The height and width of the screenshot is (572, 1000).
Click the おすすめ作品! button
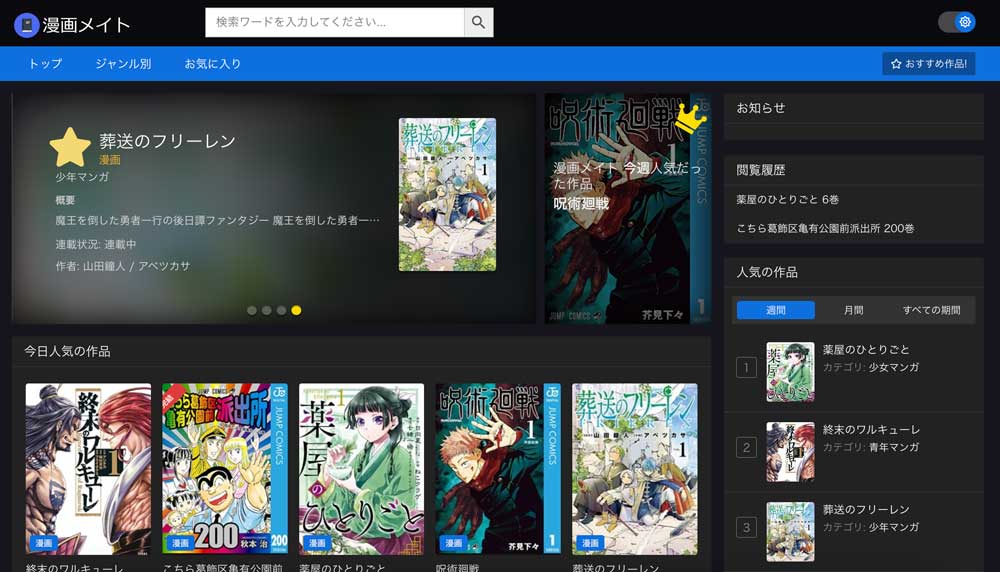click(928, 64)
